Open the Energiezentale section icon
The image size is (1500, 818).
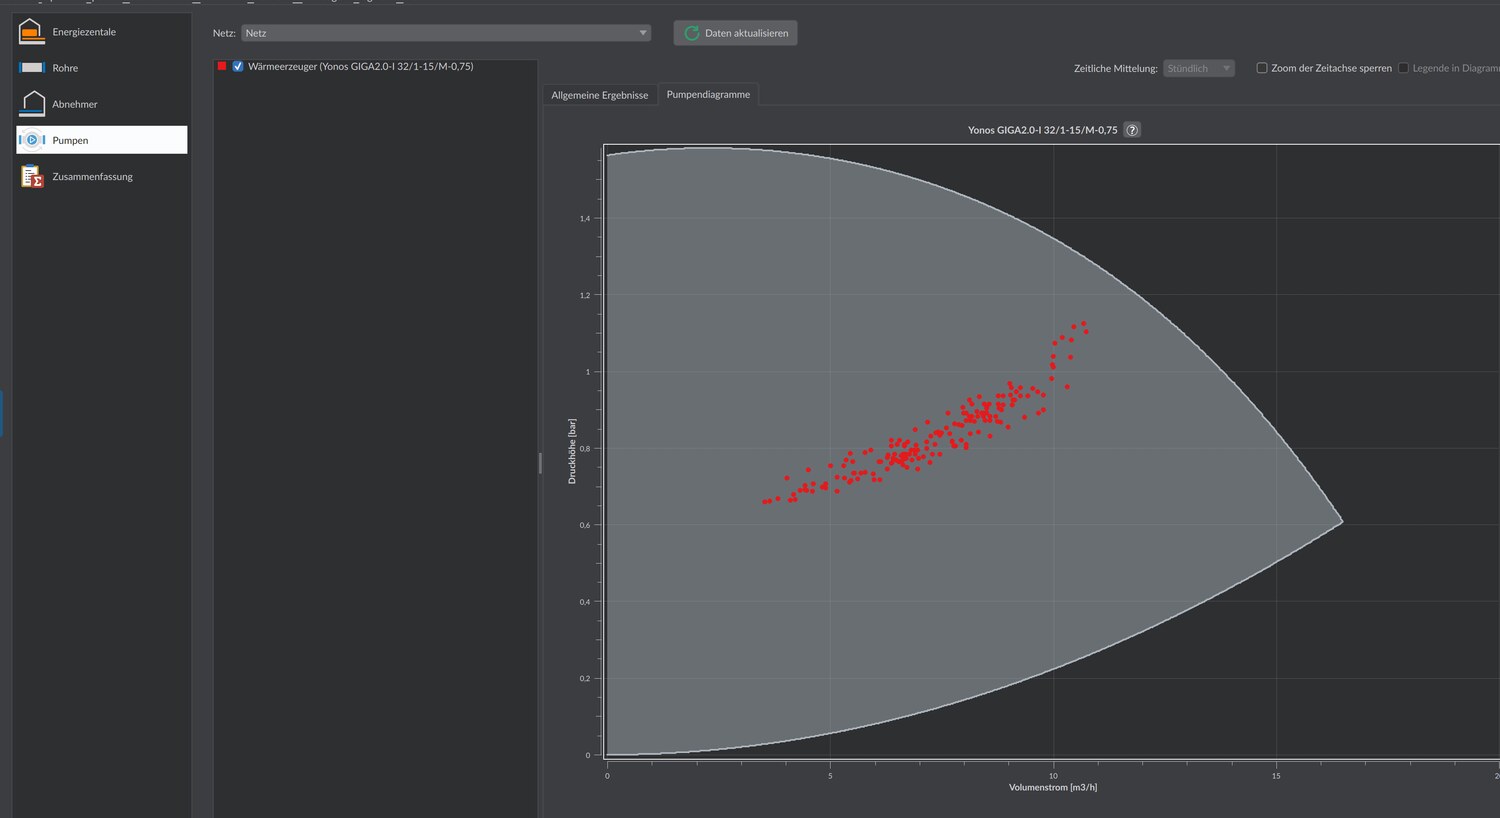tap(32, 31)
